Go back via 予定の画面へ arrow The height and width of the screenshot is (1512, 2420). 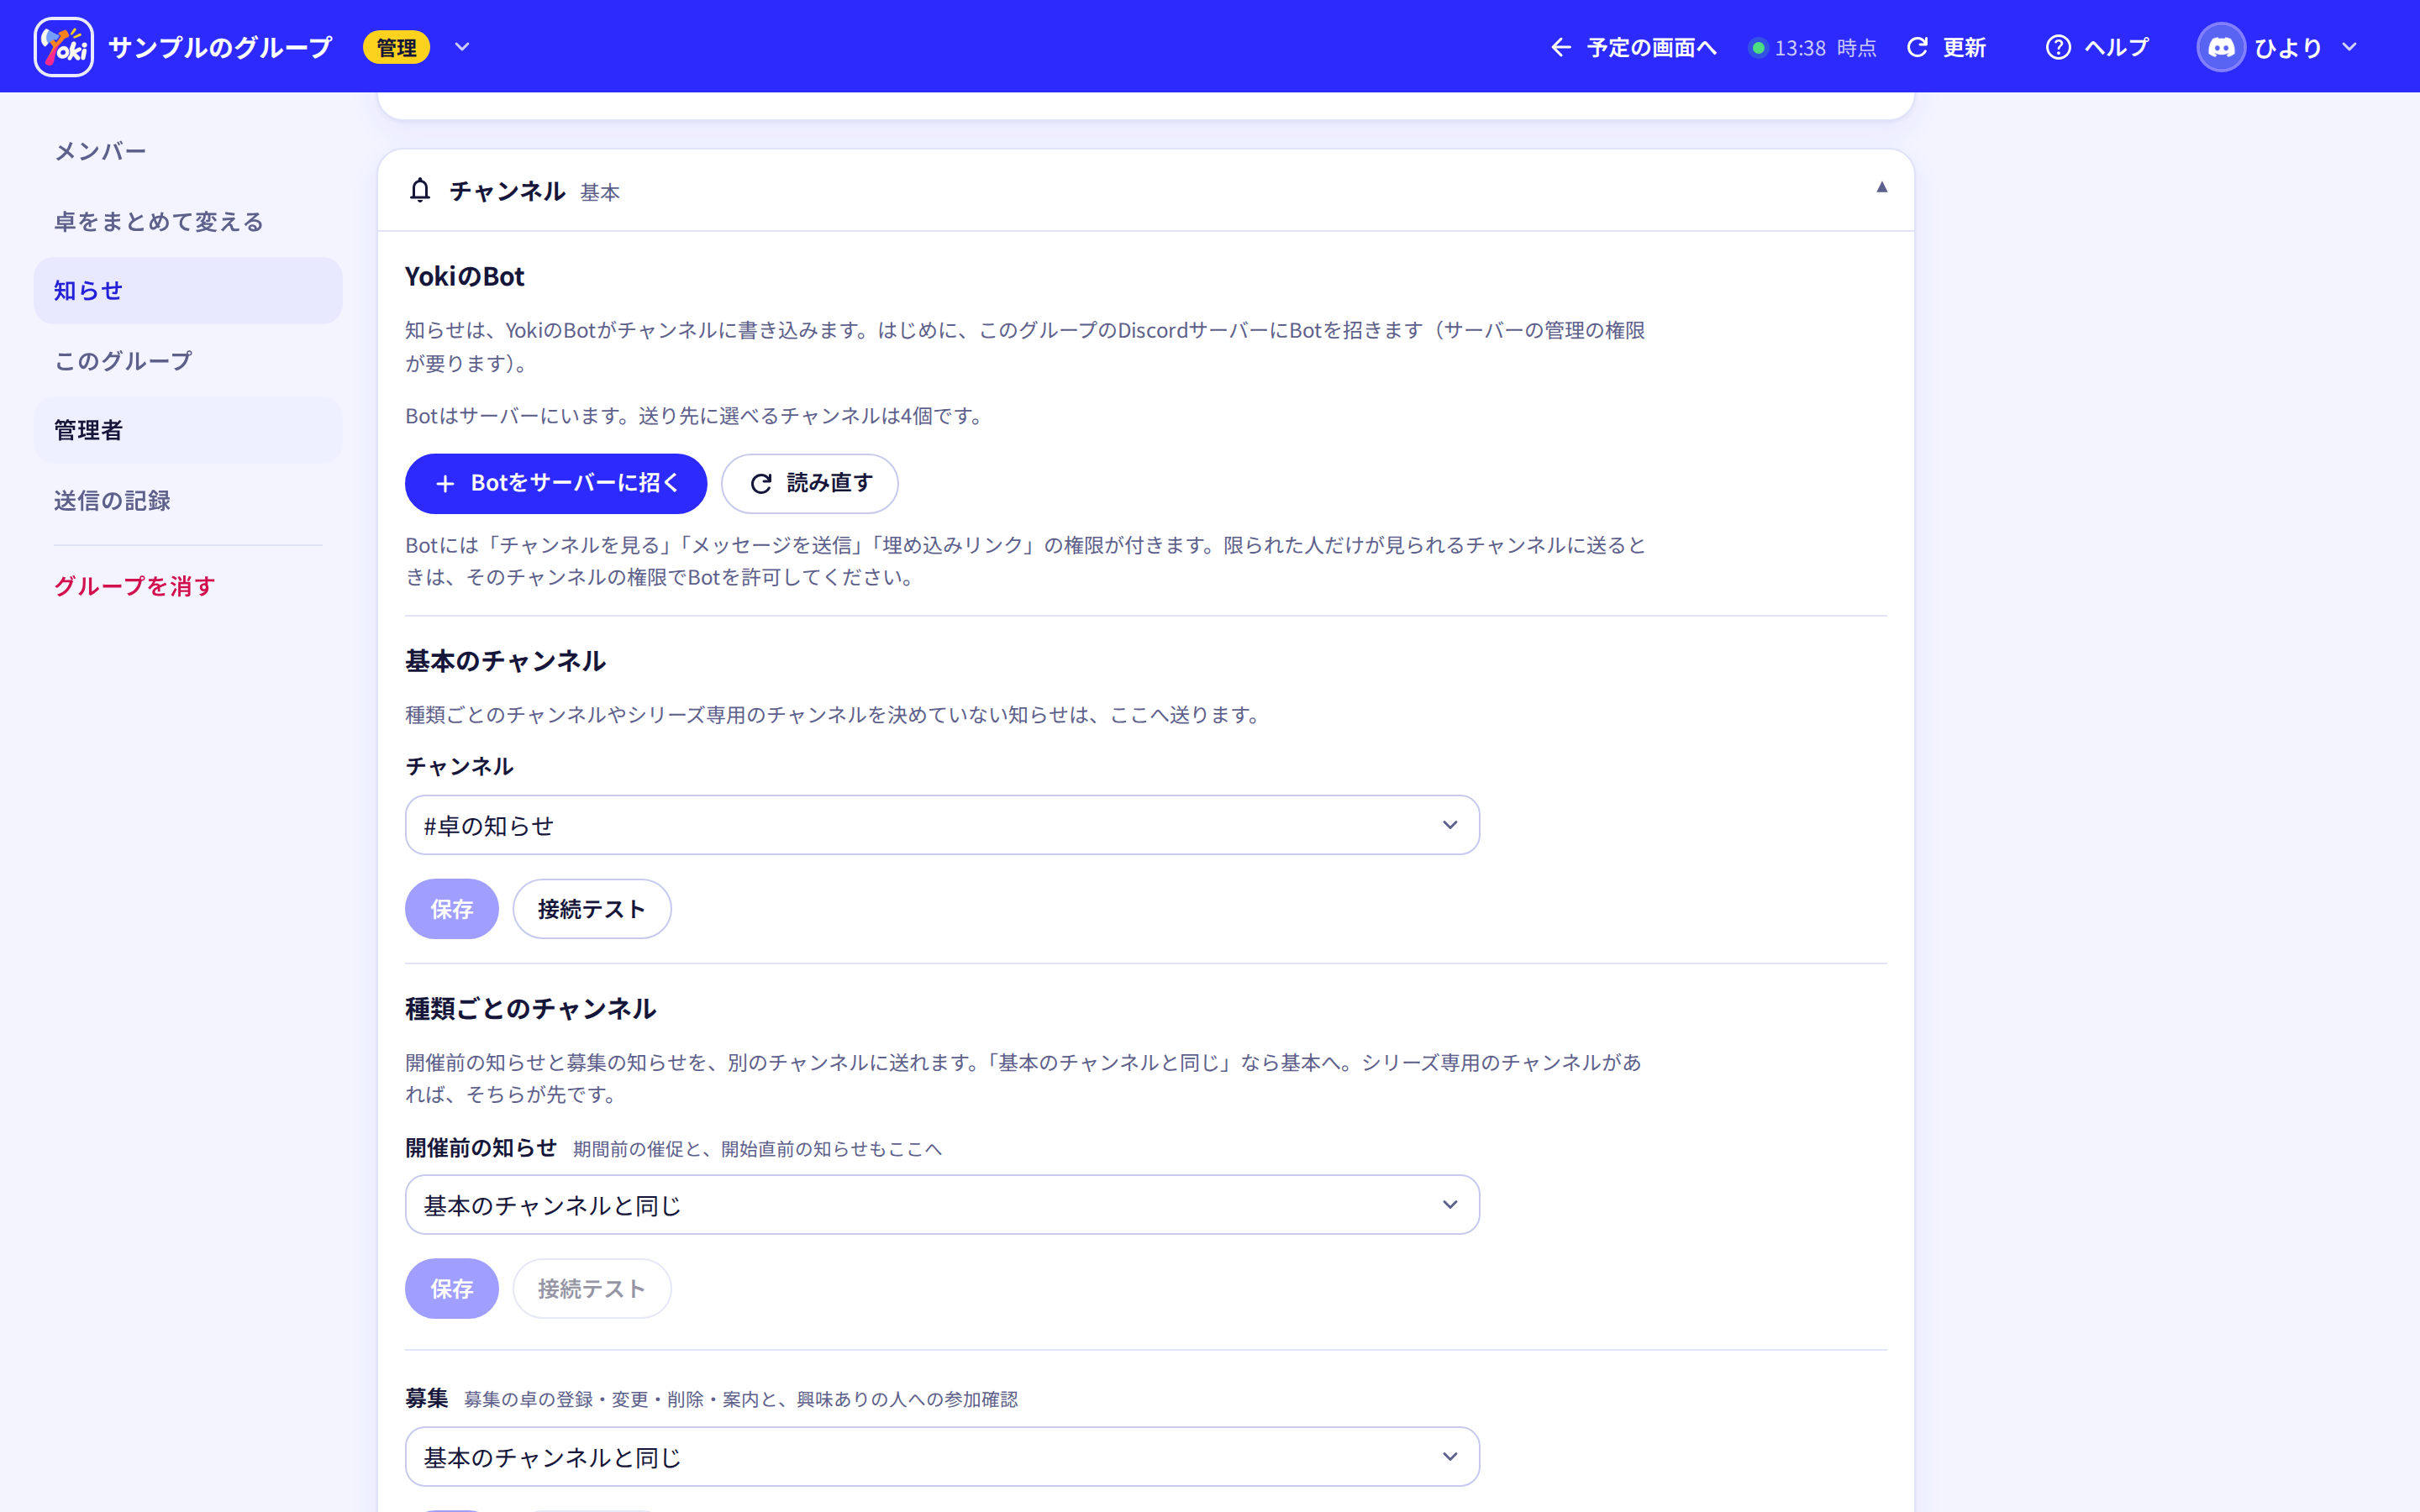[1633, 47]
